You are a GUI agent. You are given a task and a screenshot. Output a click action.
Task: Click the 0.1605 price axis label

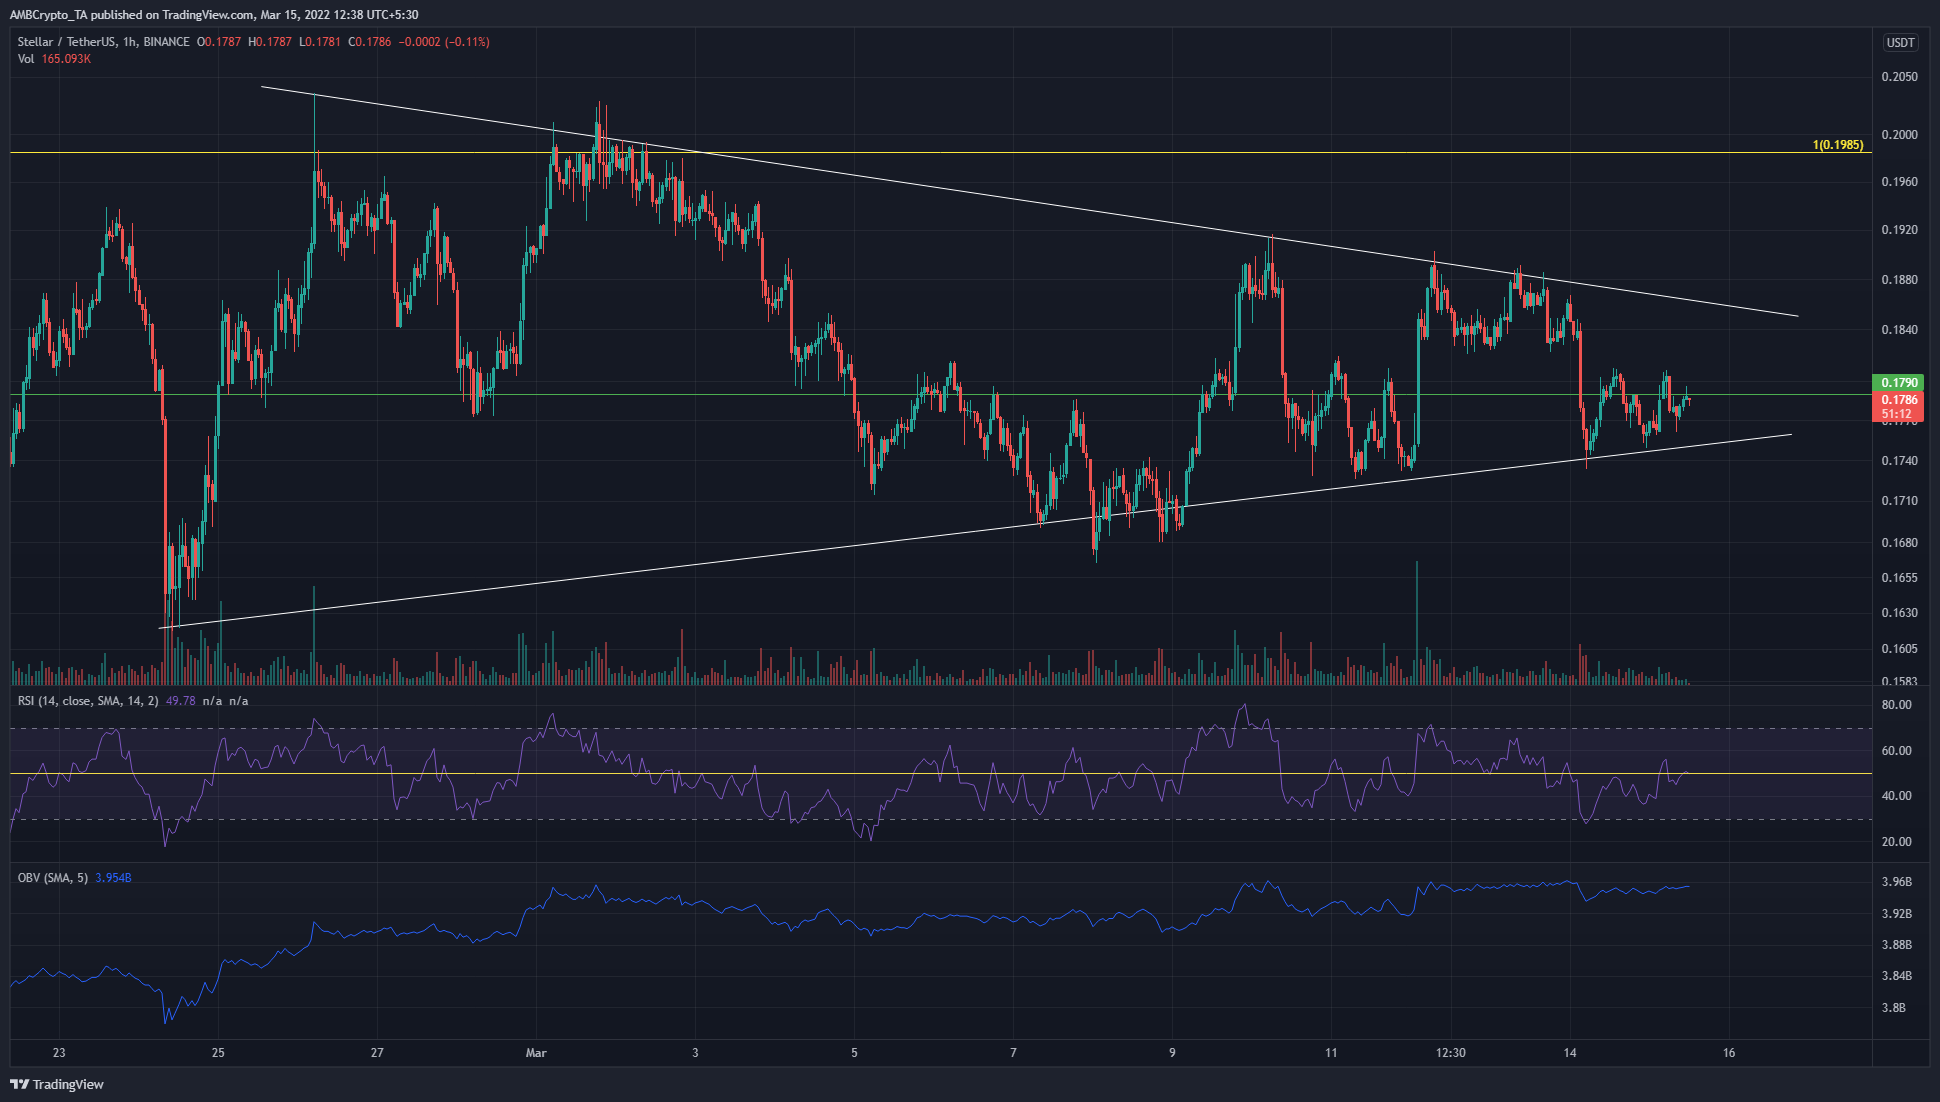pos(1899,649)
